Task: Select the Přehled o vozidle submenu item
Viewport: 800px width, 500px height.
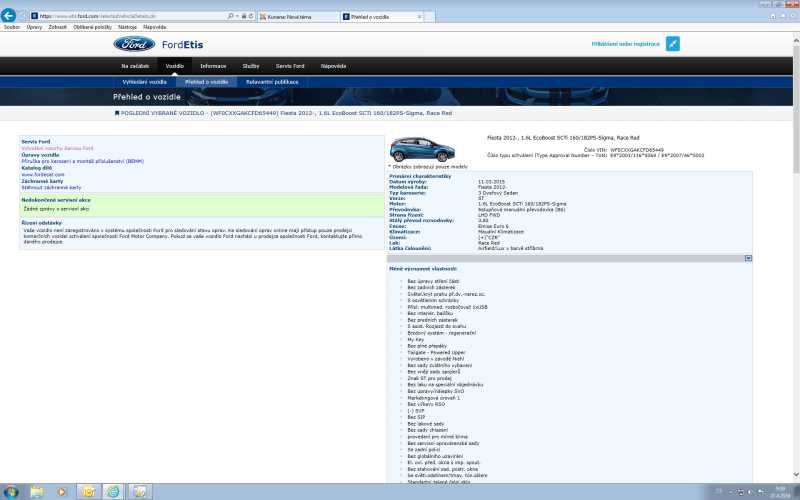Action: coord(206,82)
